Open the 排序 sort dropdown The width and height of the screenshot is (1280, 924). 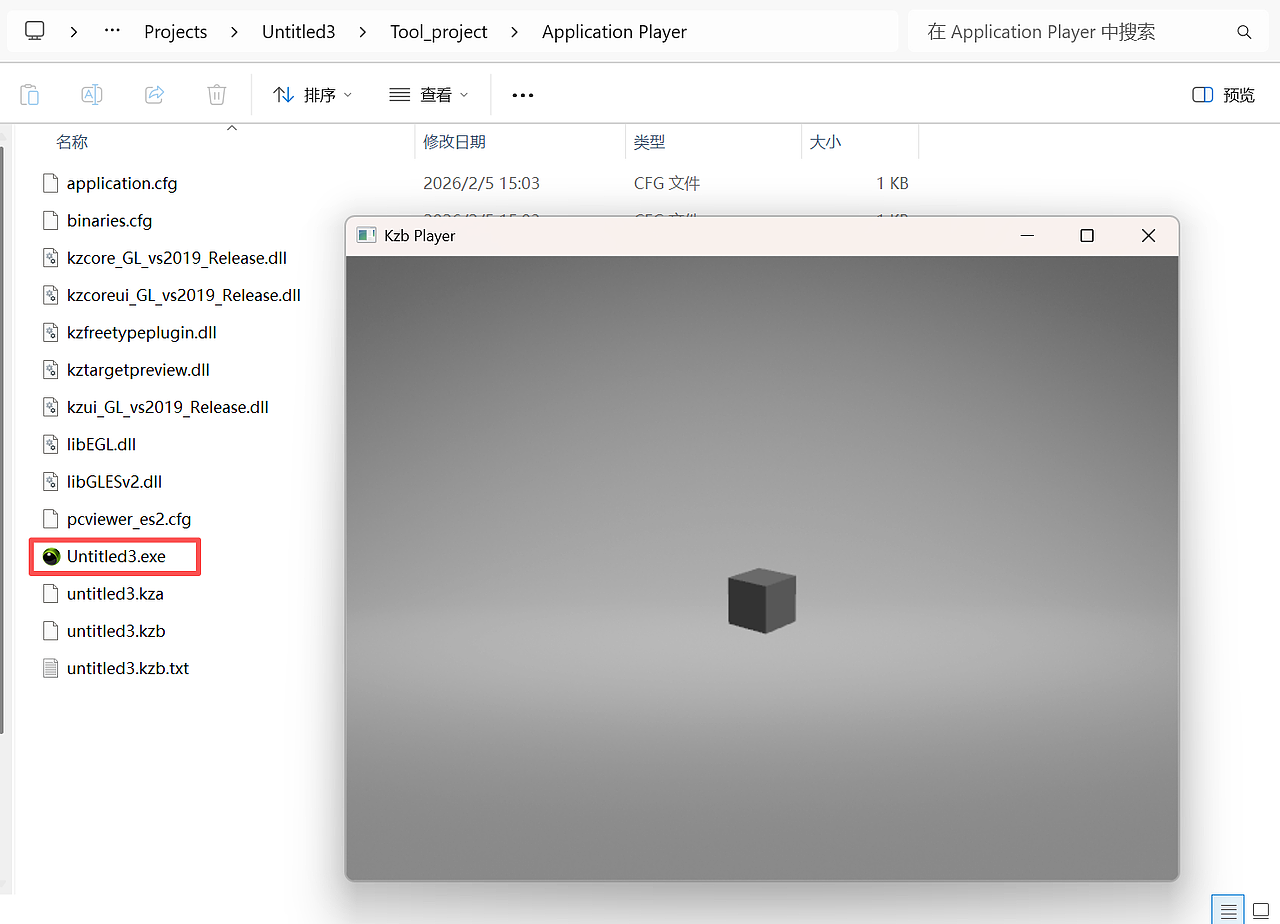pyautogui.click(x=313, y=95)
